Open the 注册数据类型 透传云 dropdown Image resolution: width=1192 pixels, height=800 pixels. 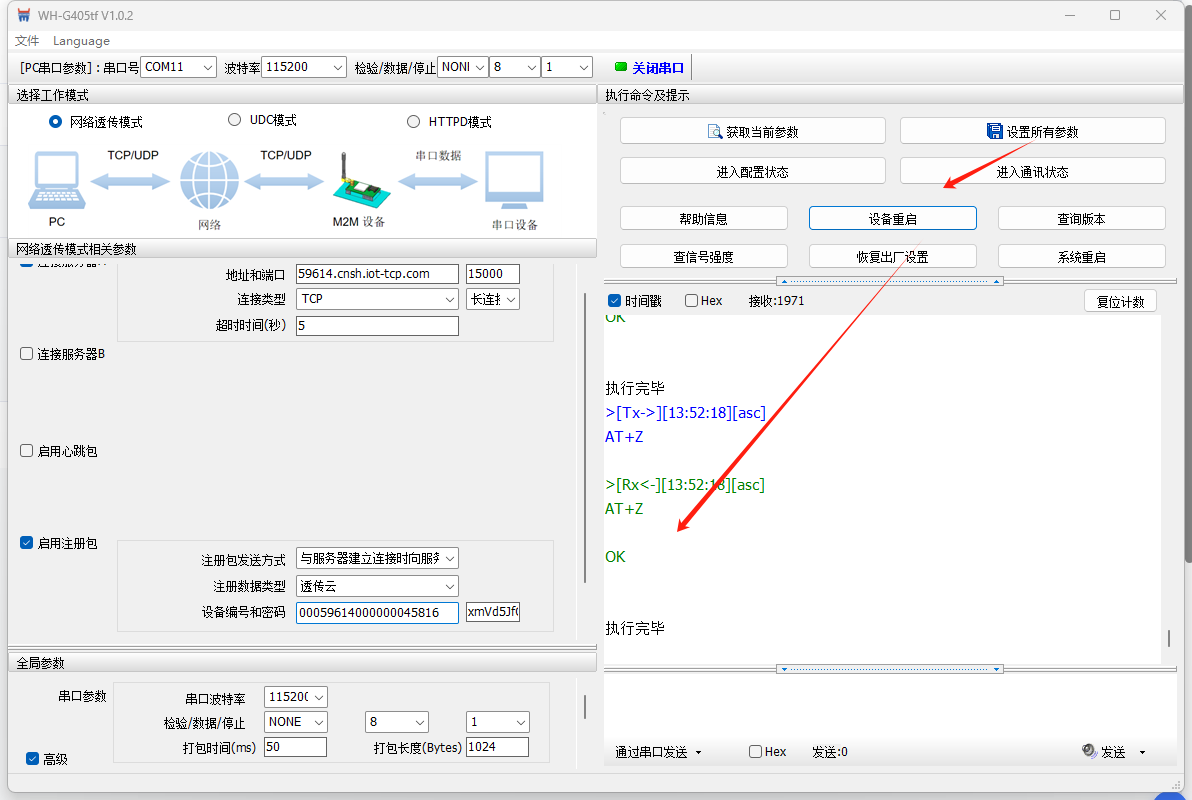(377, 587)
